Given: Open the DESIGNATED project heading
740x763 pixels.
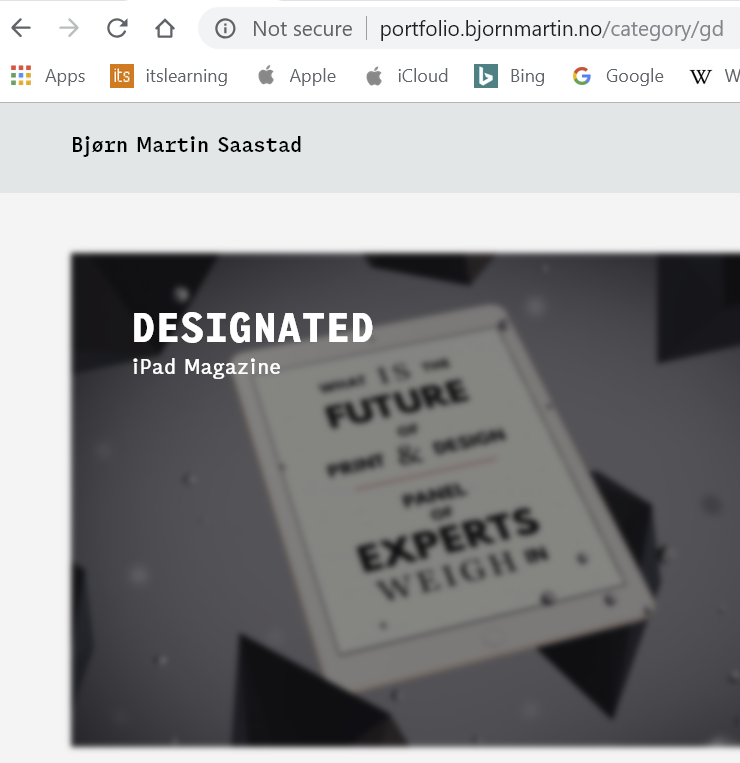Looking at the screenshot, I should [253, 328].
